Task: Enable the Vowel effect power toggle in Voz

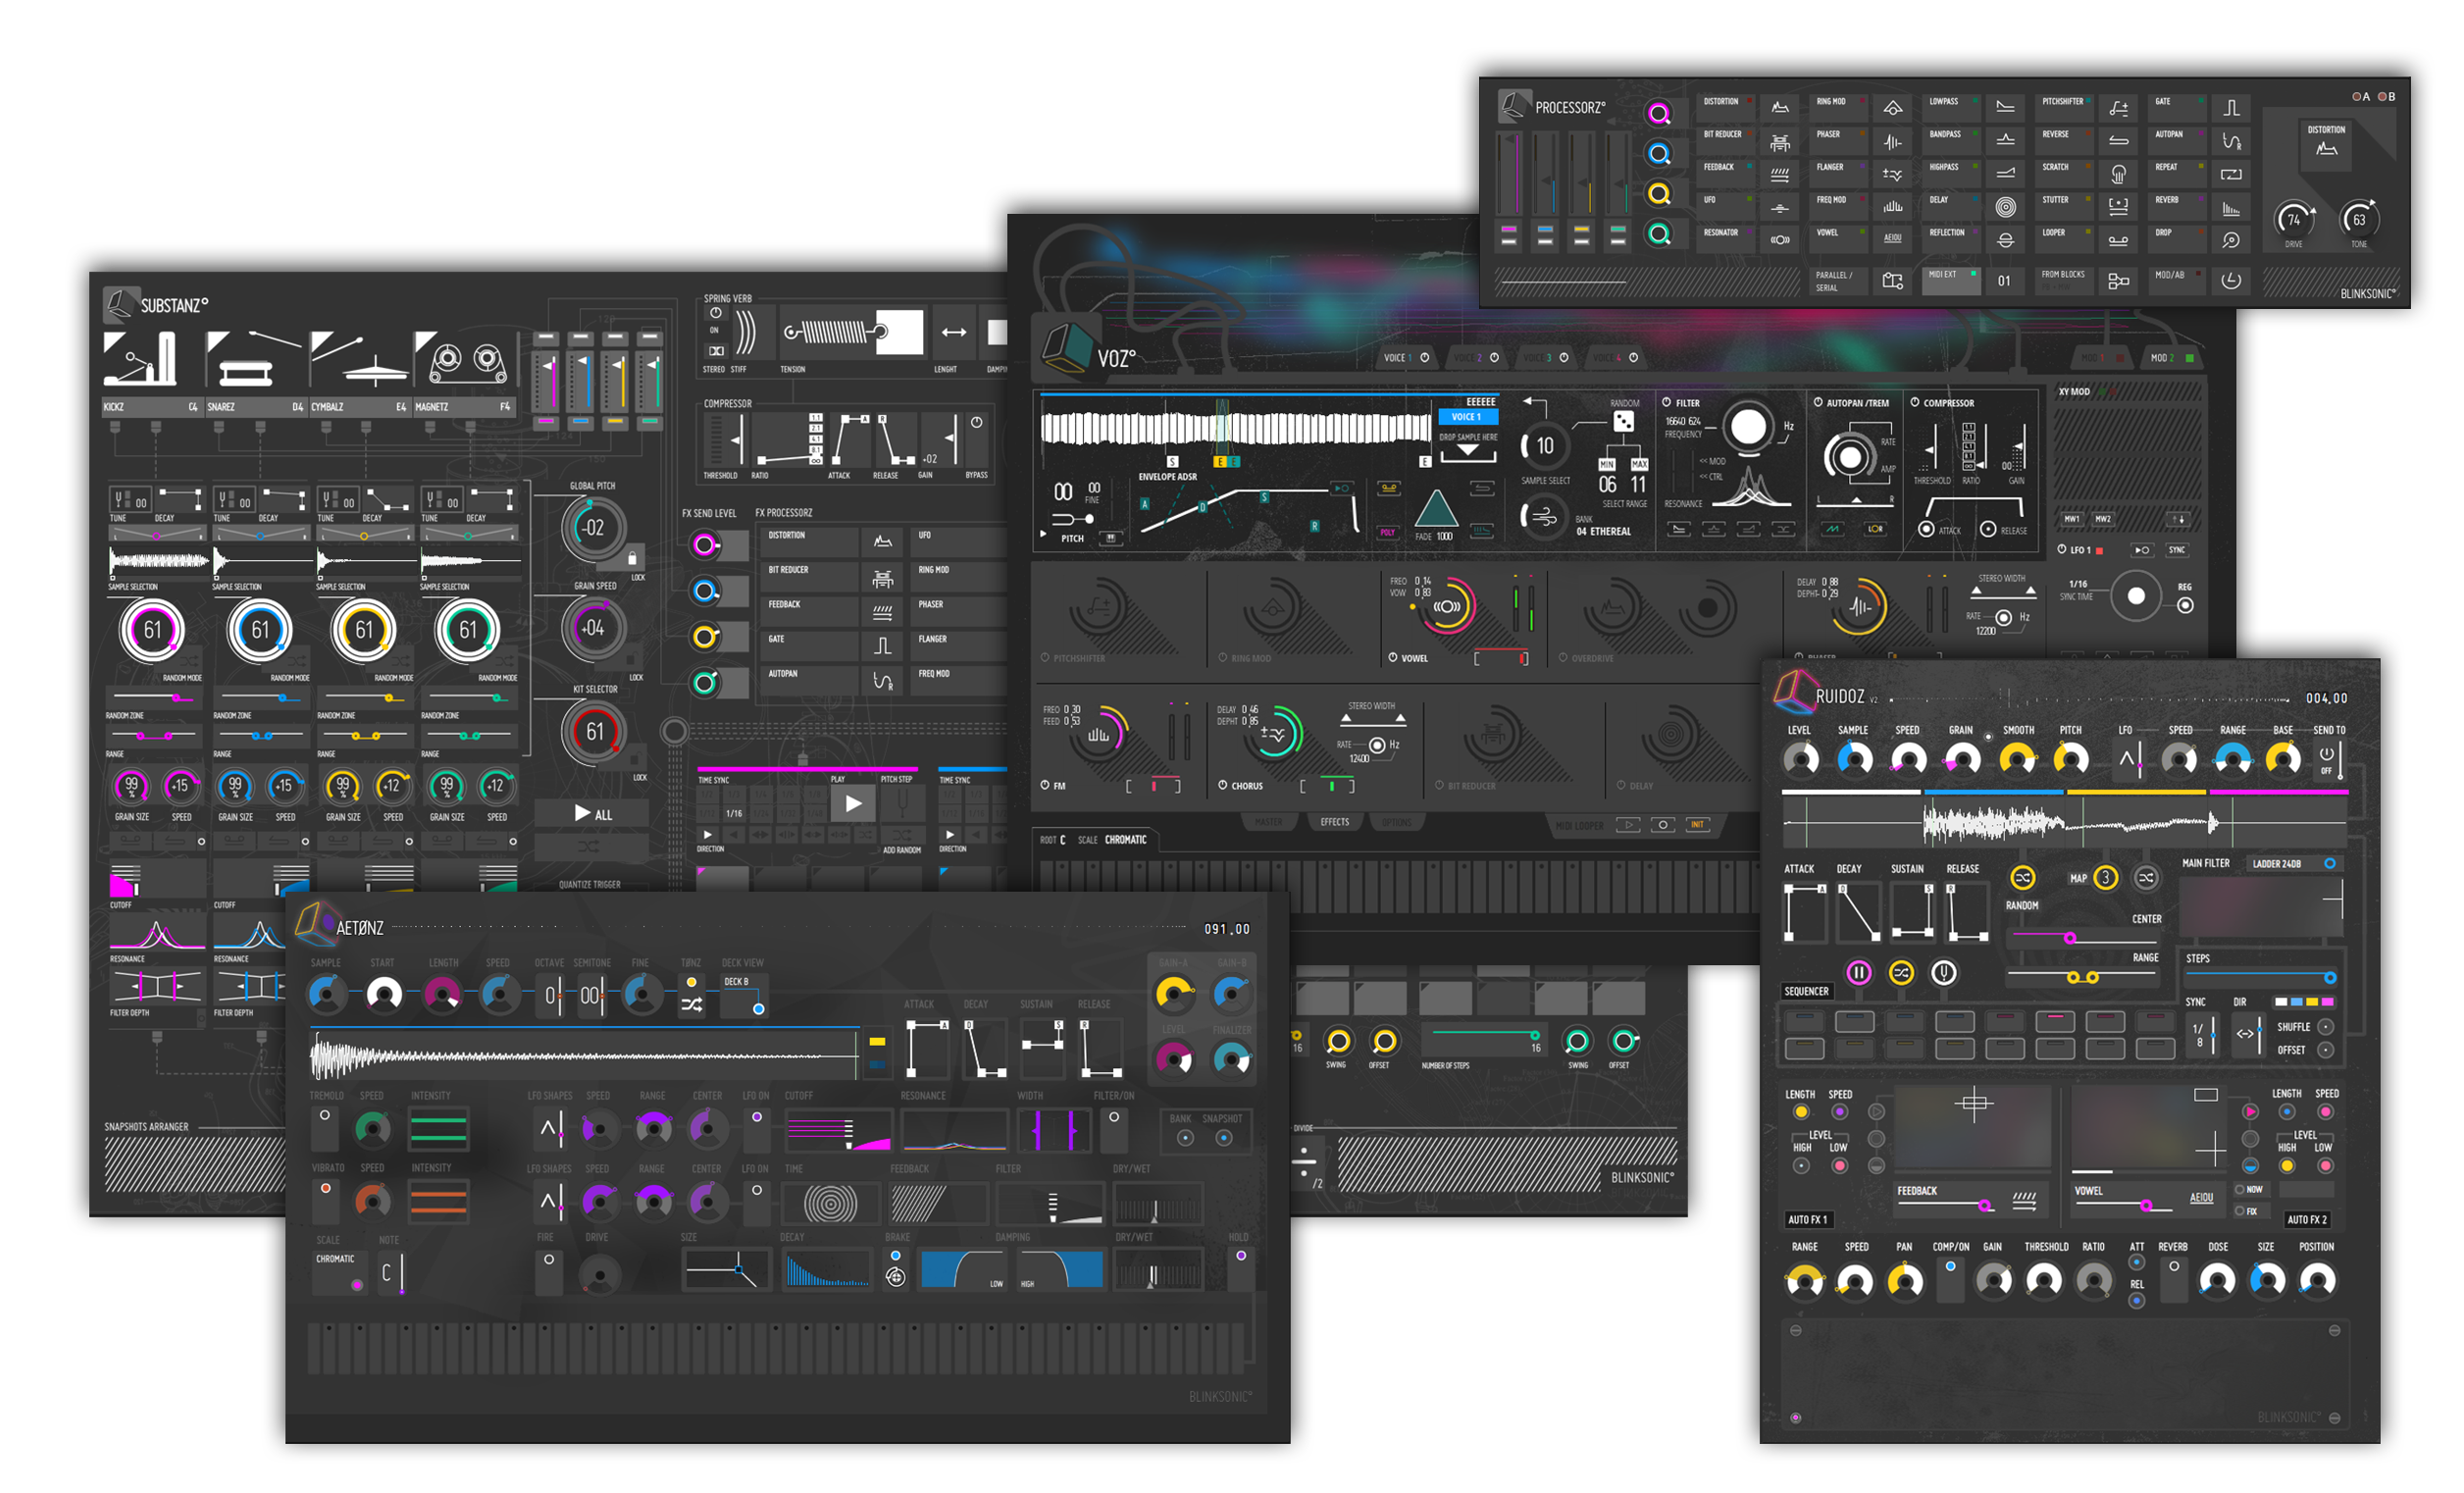Action: (1393, 657)
